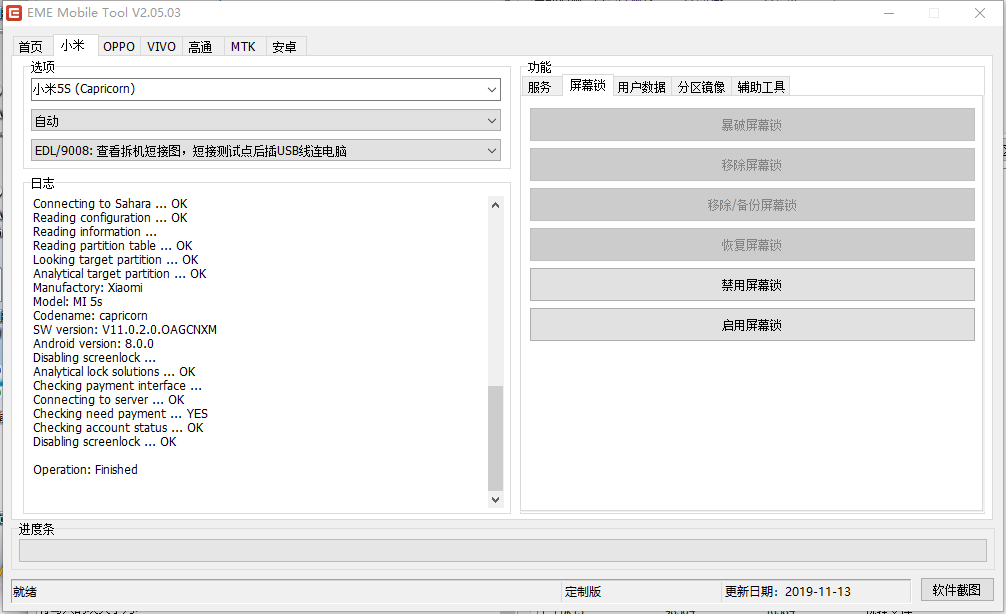Click 'Checking need payment ... YES' log line

tap(121, 414)
